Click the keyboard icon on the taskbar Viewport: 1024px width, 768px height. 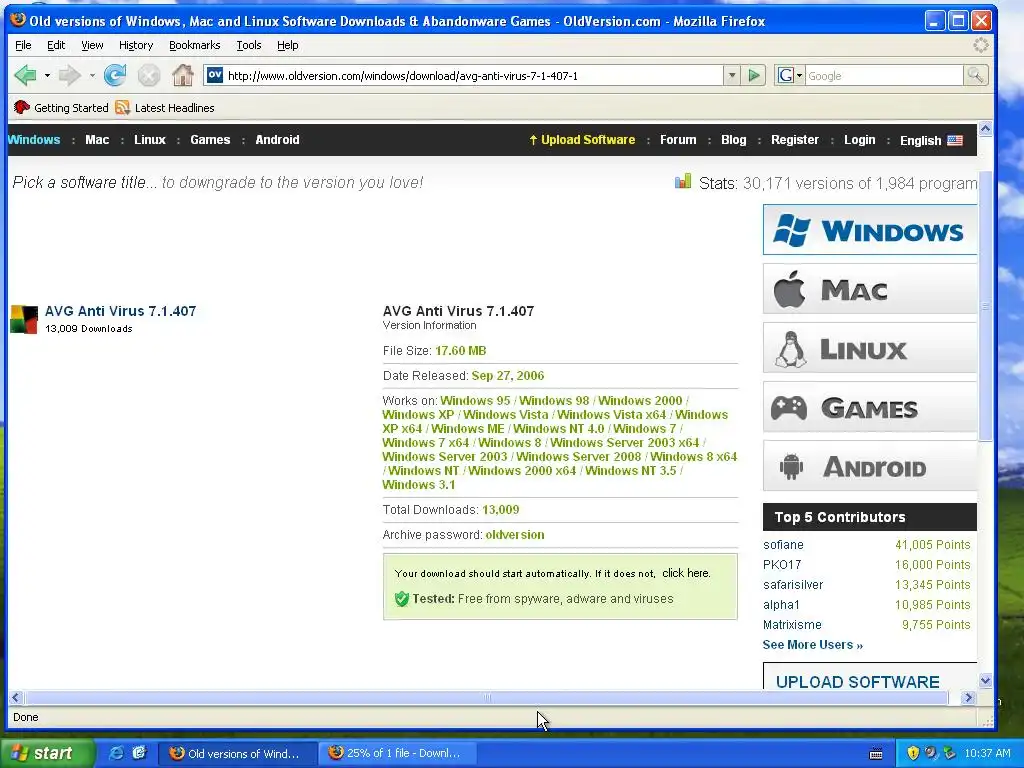(x=876, y=754)
